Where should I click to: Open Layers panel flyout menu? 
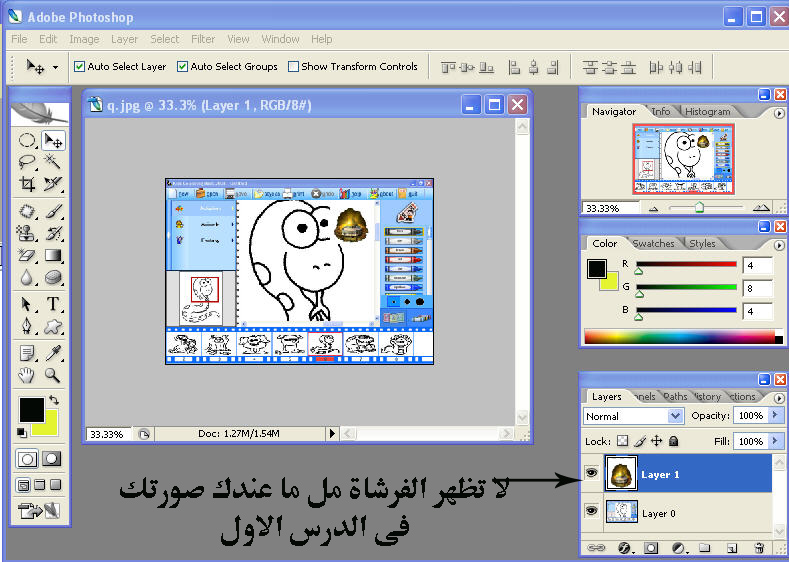pyautogui.click(x=779, y=398)
